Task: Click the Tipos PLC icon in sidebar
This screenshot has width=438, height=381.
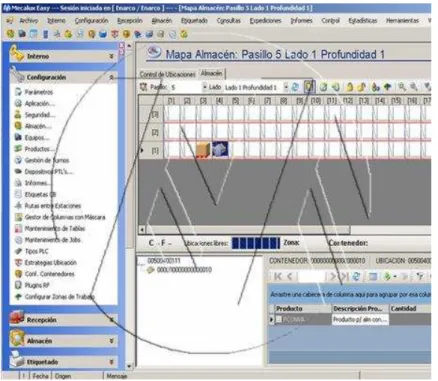Action: (18, 251)
